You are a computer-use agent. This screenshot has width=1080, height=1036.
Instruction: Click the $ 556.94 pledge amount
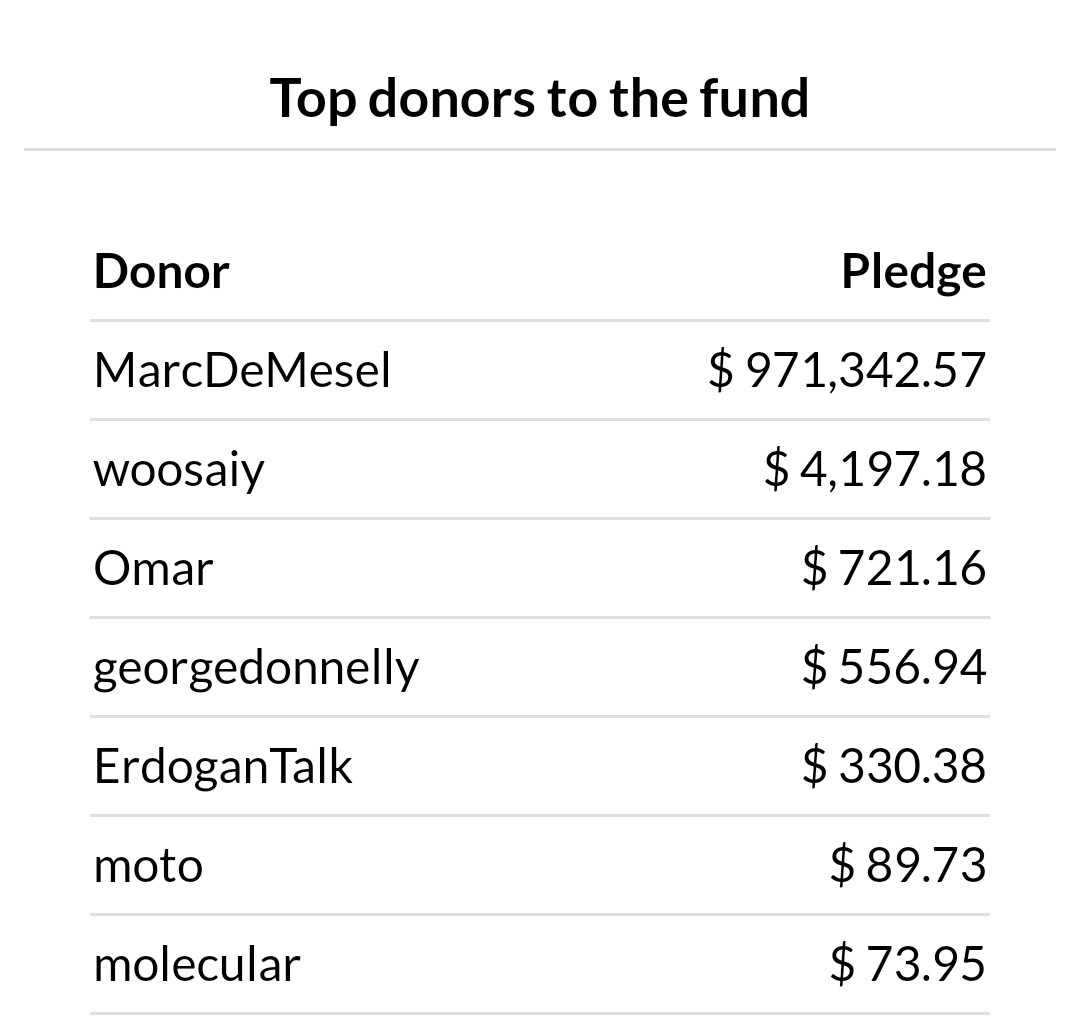[x=894, y=667]
